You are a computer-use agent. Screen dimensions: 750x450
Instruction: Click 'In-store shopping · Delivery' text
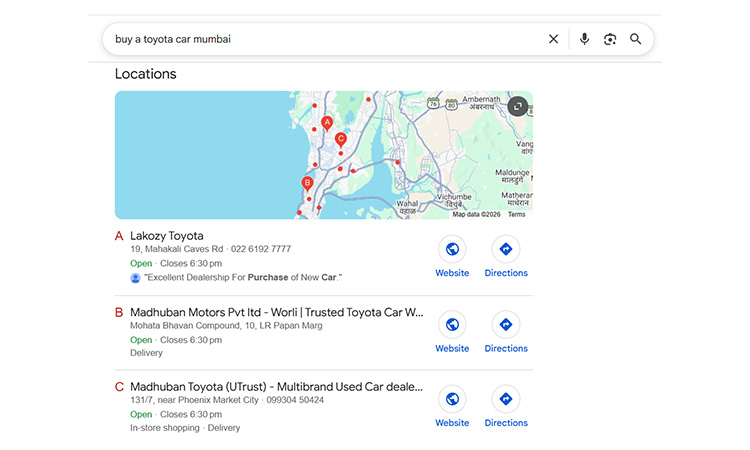coord(185,428)
